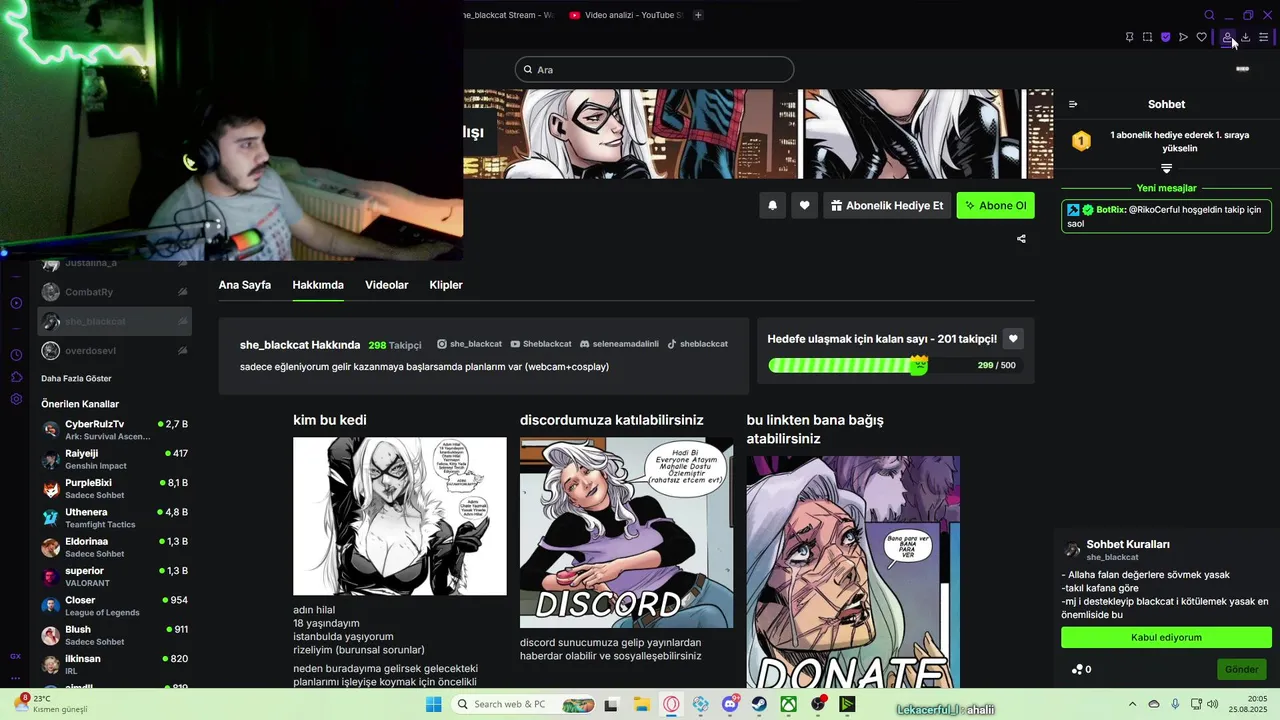Open the overdosevl channel in the sidebar

pyautogui.click(x=115, y=351)
